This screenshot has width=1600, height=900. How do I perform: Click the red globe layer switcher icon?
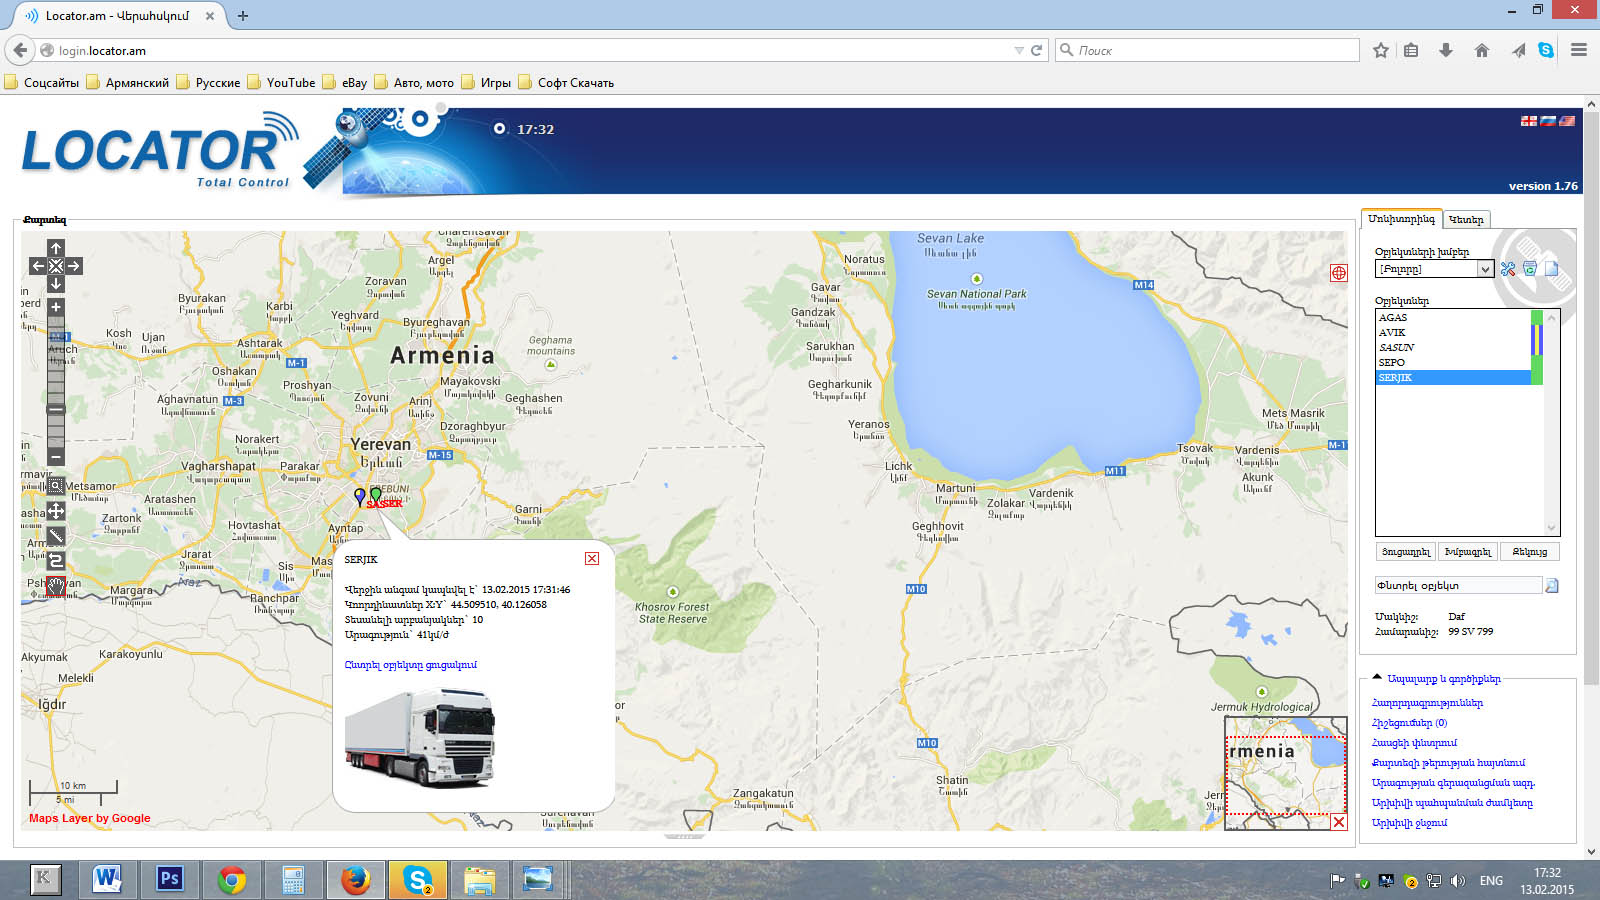[x=1338, y=273]
